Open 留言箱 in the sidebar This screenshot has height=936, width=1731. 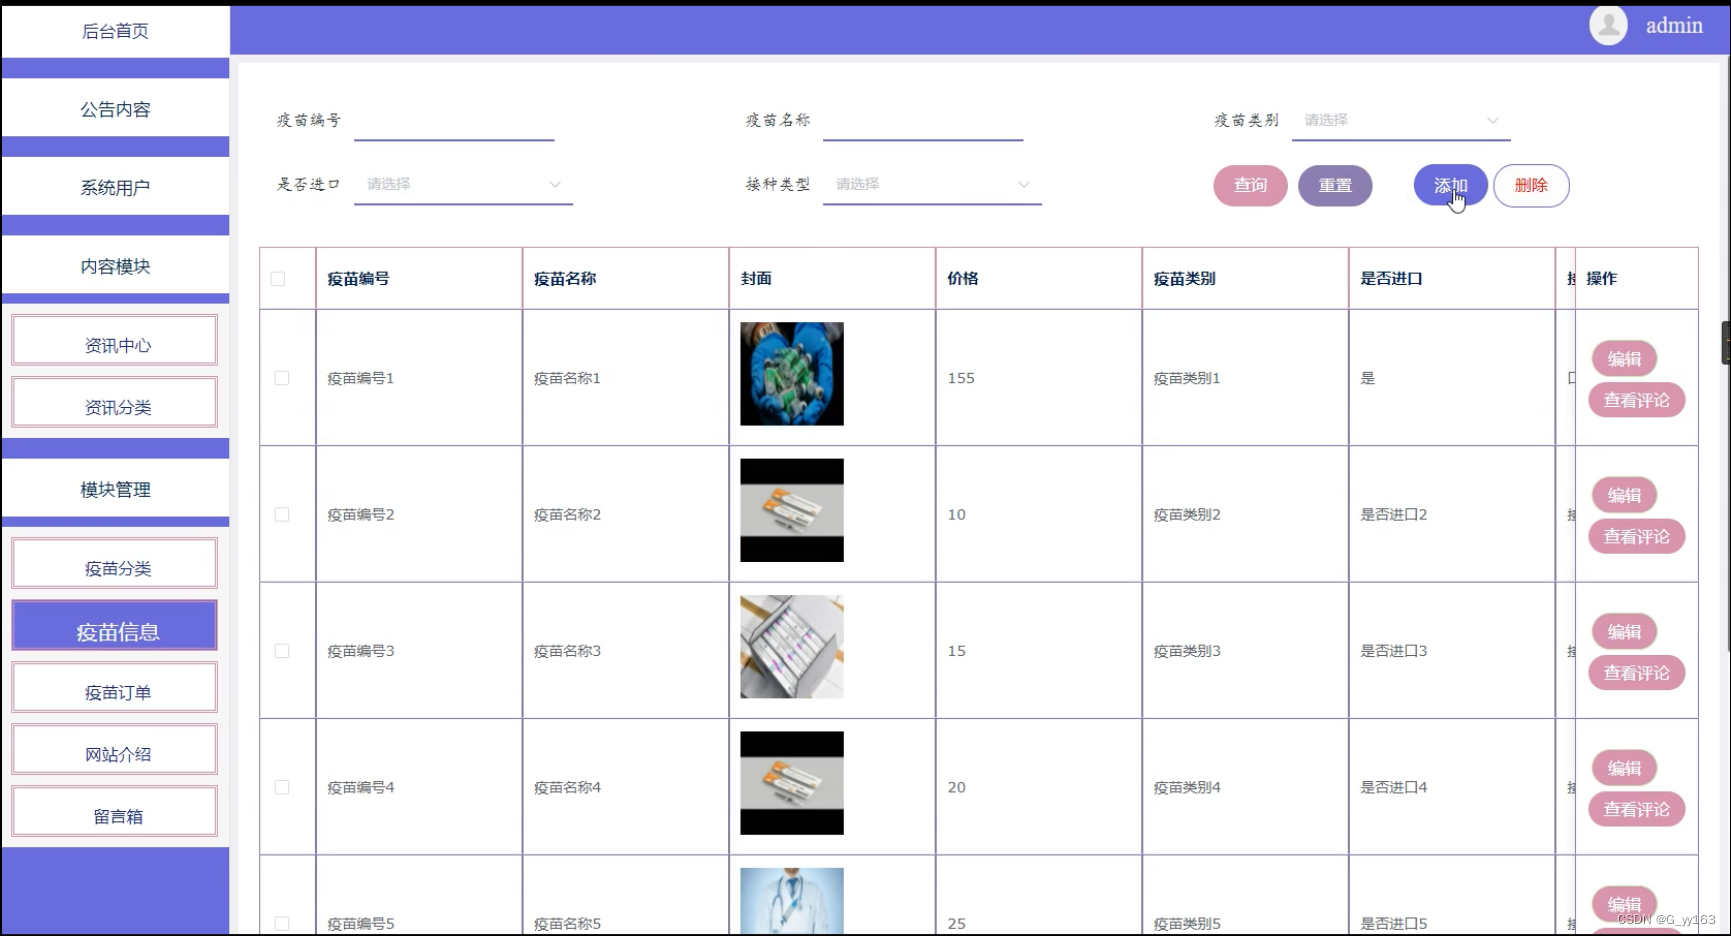click(115, 812)
